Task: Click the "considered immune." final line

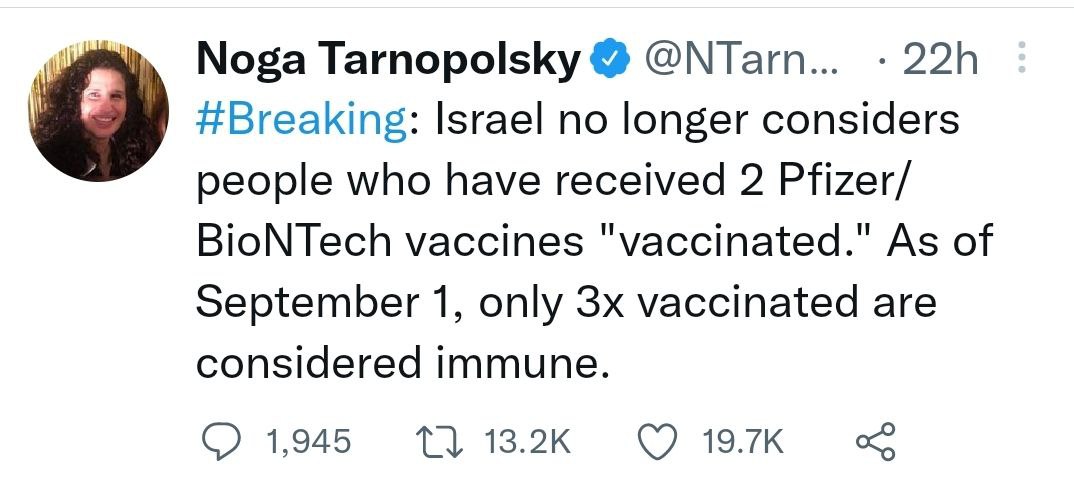Action: click(x=402, y=363)
